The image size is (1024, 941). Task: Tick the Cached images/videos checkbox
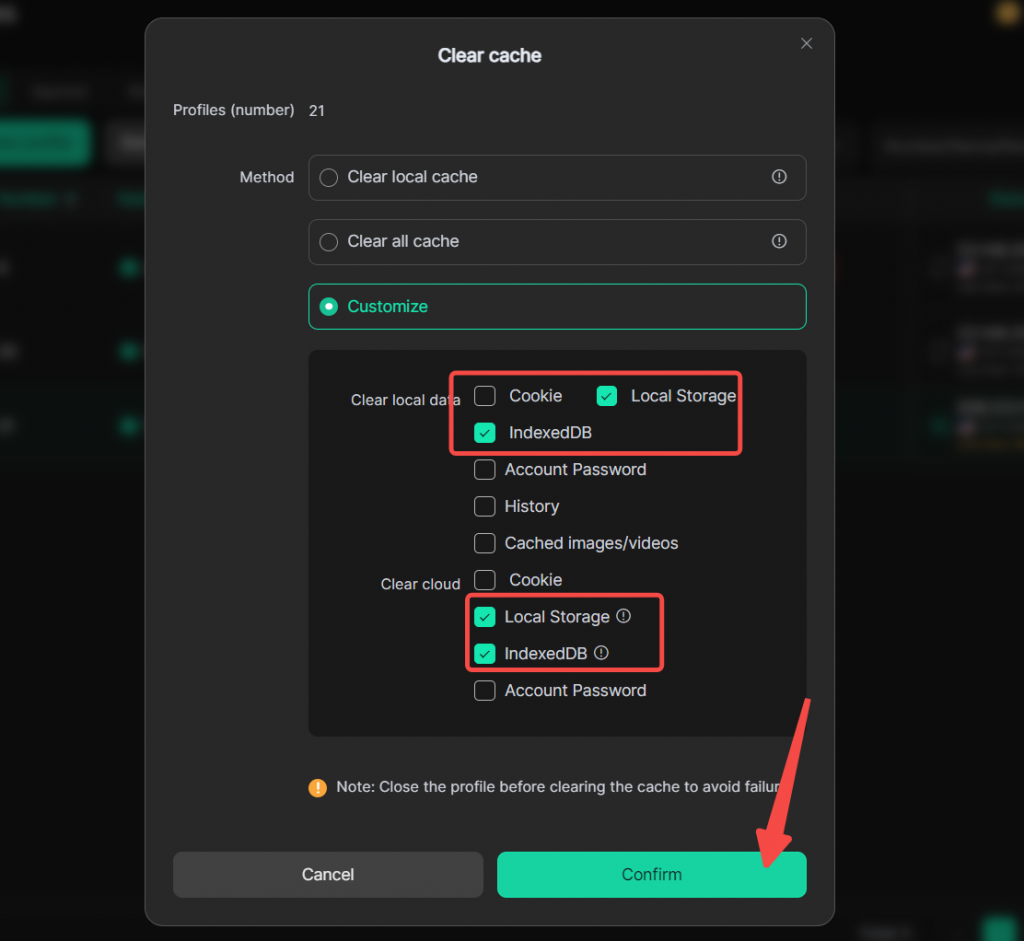click(x=485, y=543)
